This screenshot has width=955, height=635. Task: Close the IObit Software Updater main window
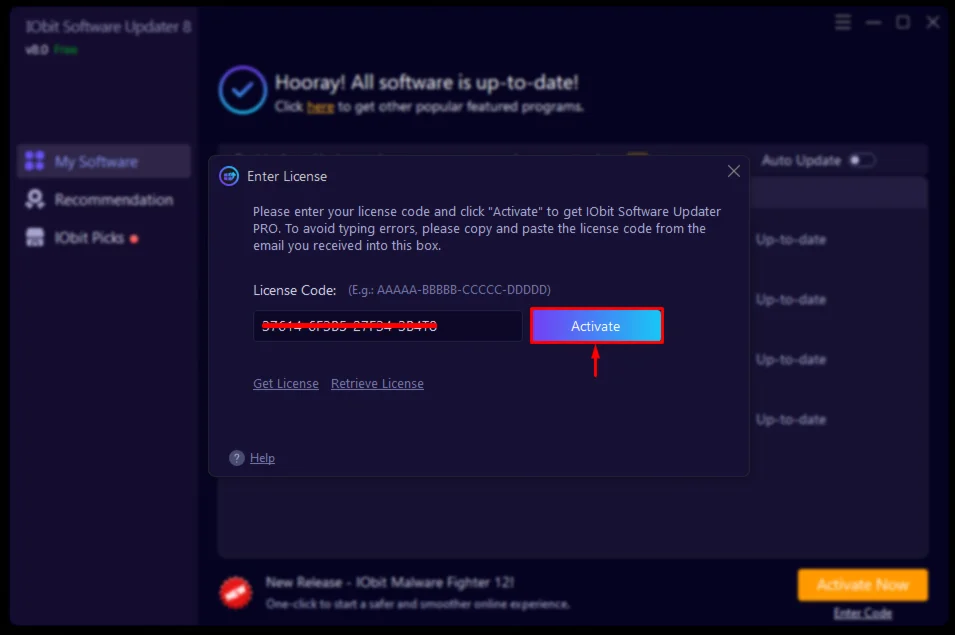(933, 23)
